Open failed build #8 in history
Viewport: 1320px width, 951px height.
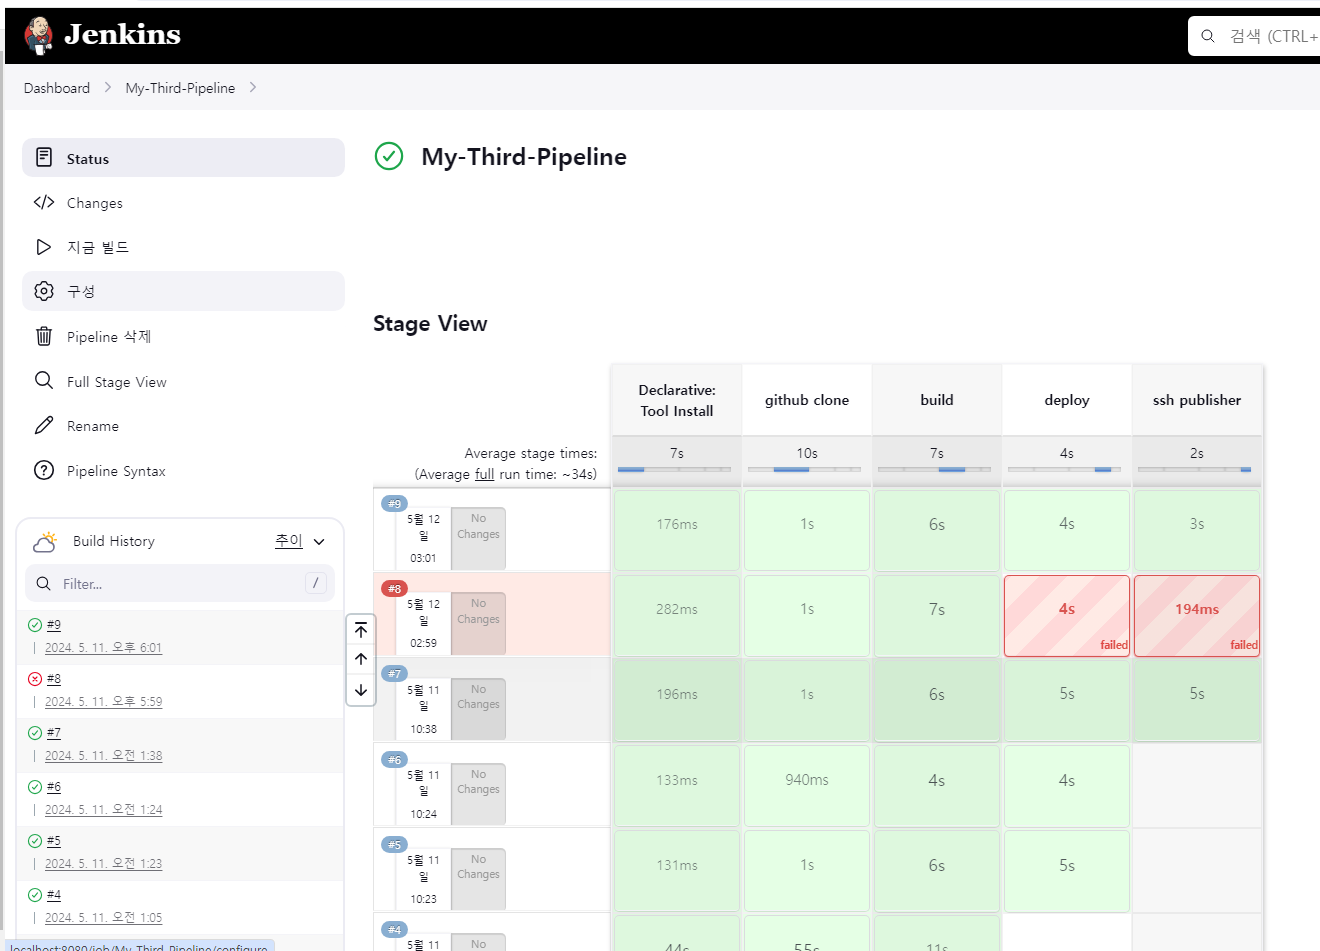(53, 678)
